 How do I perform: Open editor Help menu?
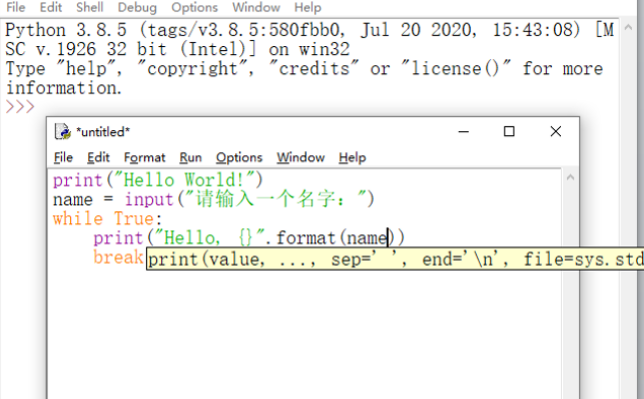pyautogui.click(x=352, y=158)
